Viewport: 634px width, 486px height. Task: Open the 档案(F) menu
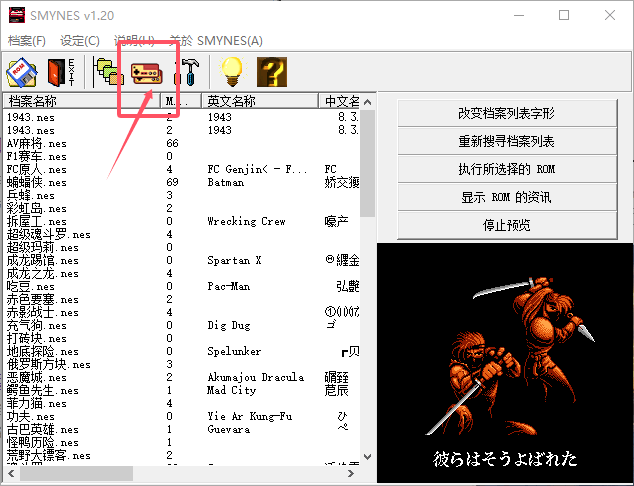point(27,40)
